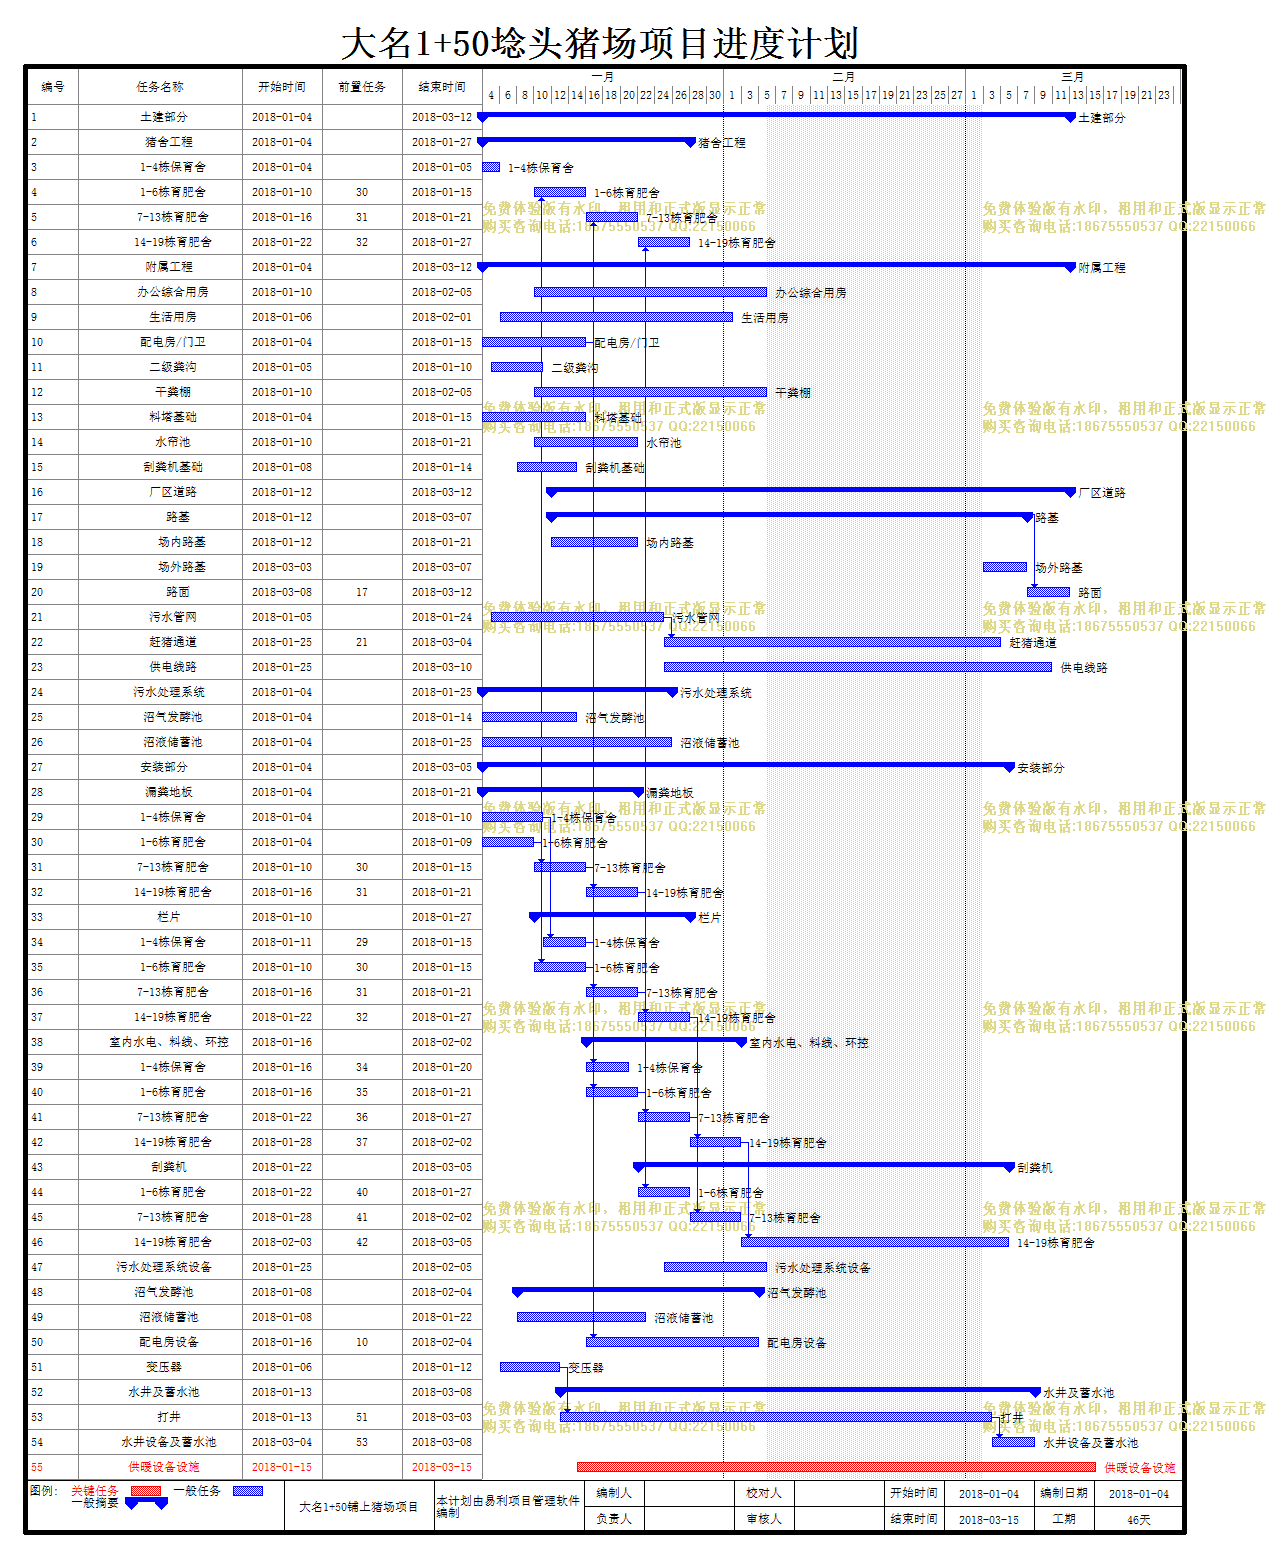This screenshot has width=1266, height=1556.
Task: Click end date 2018-03-10 in the 供电线路 row
Action: coord(442,667)
